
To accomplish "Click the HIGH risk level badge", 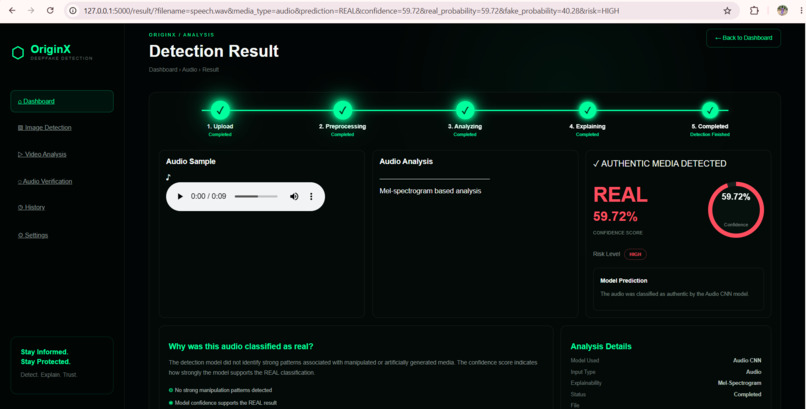I will [x=635, y=254].
